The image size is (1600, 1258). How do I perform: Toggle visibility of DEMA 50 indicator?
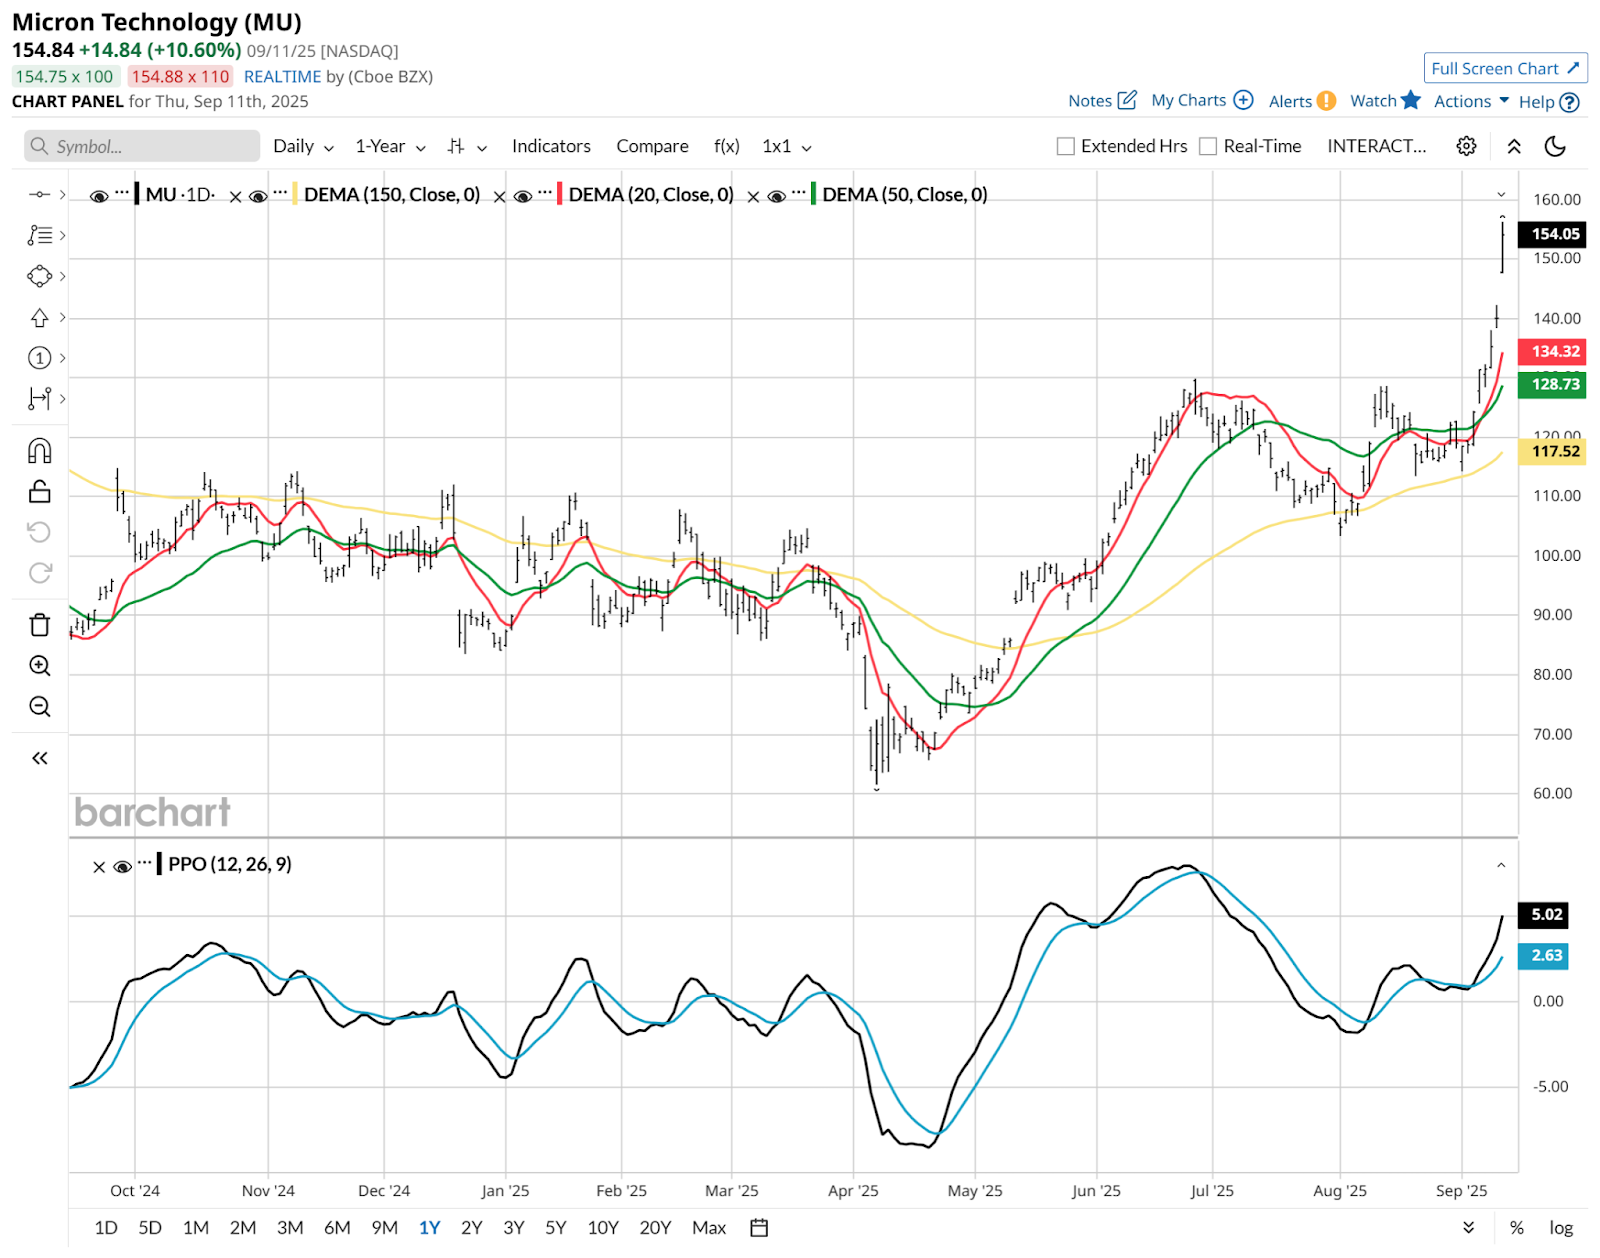point(776,196)
